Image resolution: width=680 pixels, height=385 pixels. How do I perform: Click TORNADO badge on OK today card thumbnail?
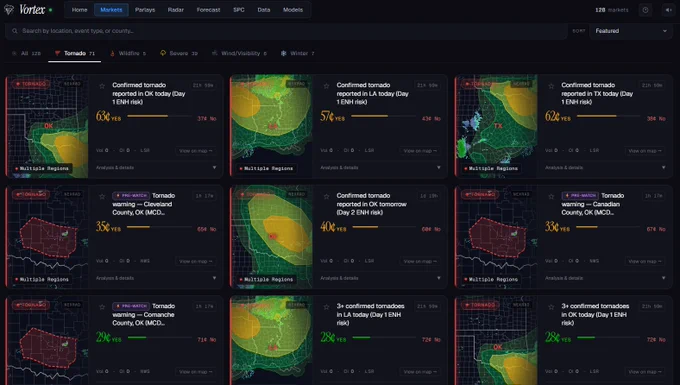(x=31, y=84)
